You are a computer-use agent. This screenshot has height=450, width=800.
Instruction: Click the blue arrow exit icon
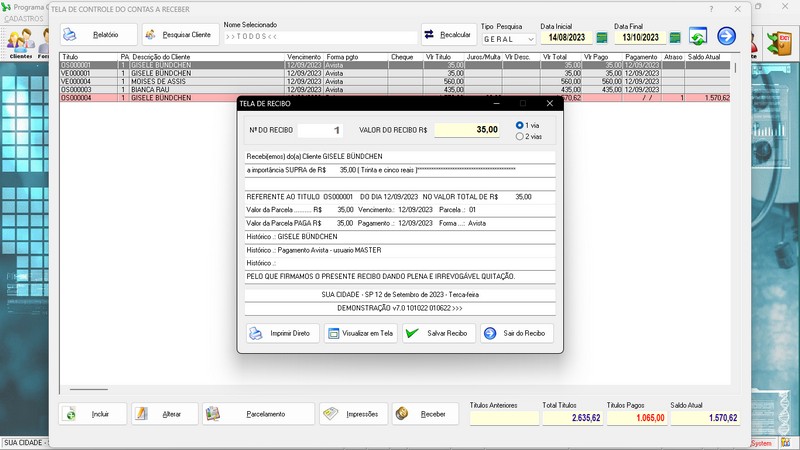click(726, 36)
